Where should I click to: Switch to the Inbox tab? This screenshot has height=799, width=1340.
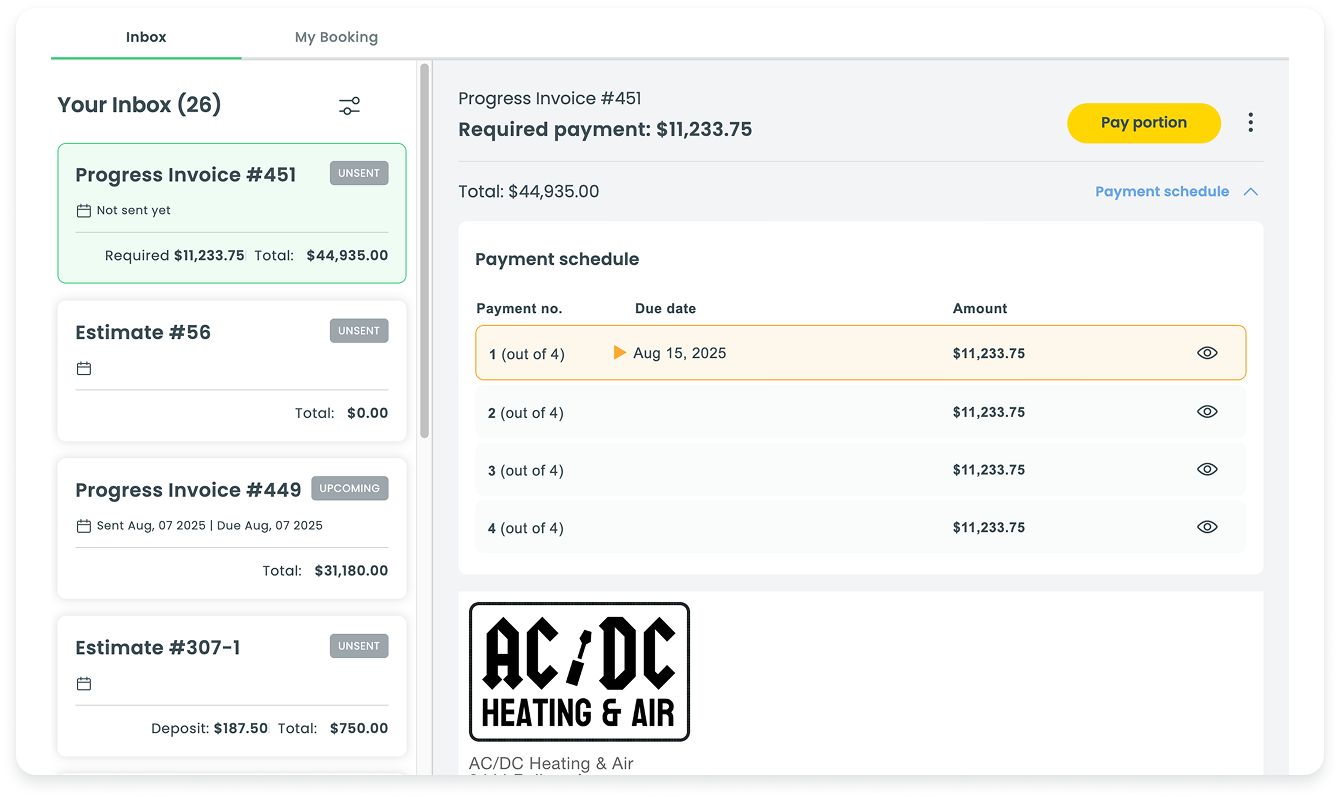pyautogui.click(x=146, y=37)
